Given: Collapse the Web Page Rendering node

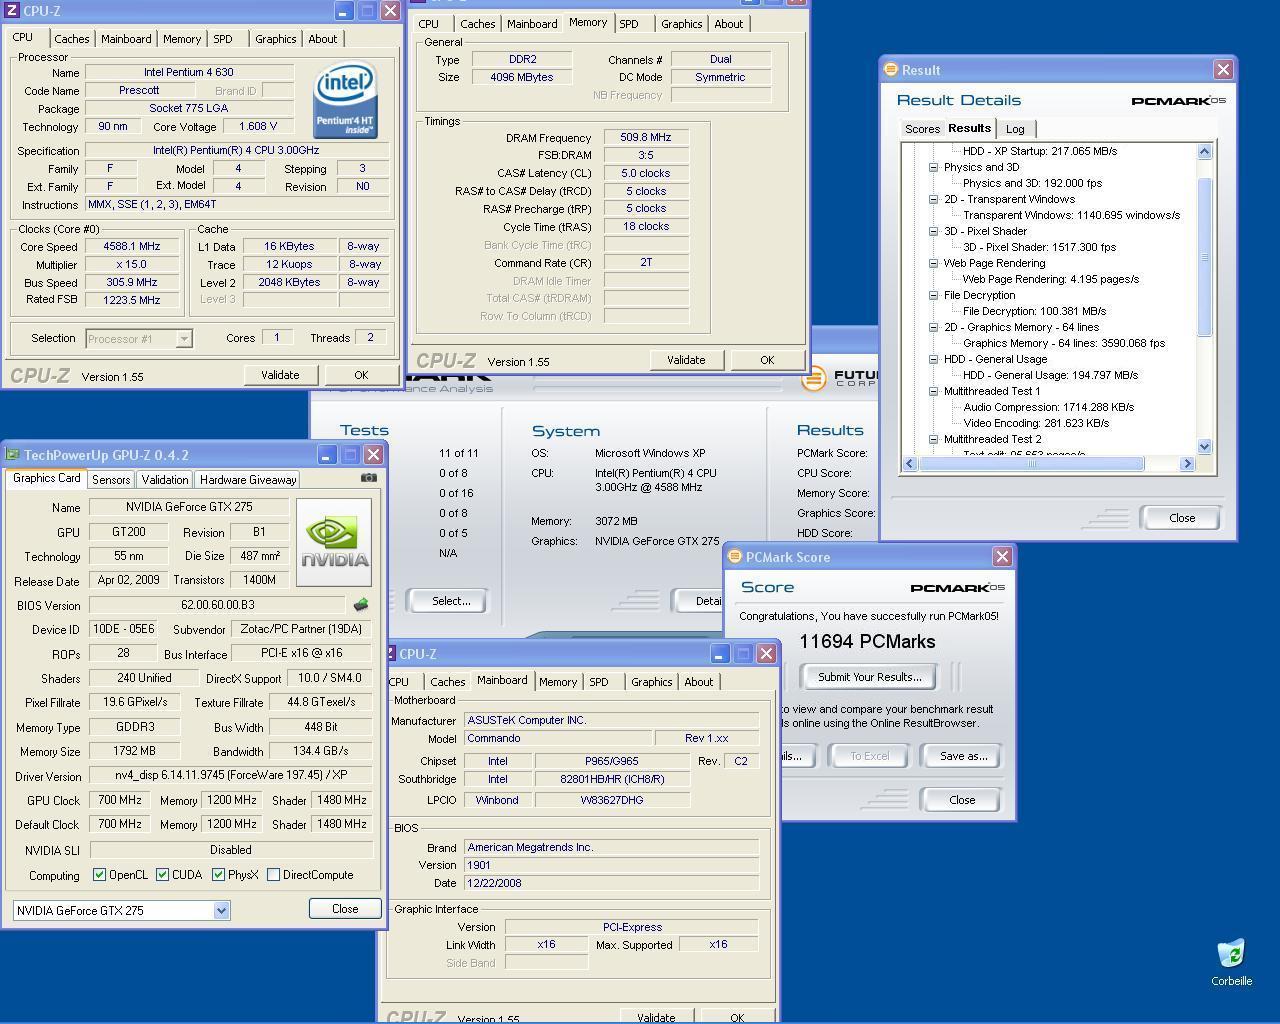Looking at the screenshot, I should point(934,263).
